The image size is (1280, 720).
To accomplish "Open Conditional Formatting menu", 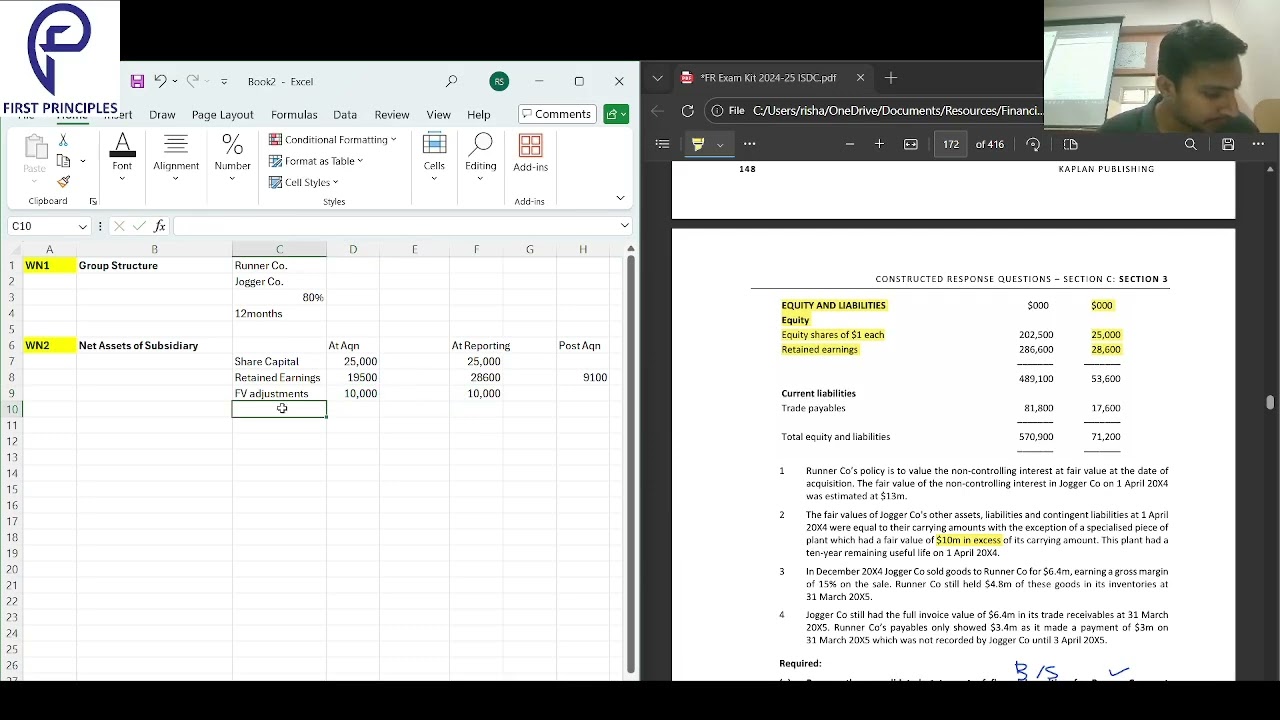I will 333,140.
